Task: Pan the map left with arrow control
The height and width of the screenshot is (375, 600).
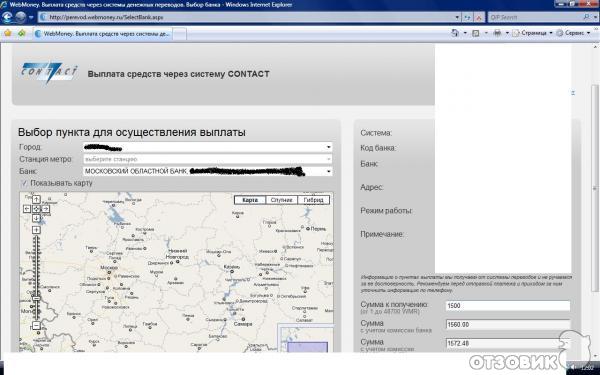Action: 26,209
